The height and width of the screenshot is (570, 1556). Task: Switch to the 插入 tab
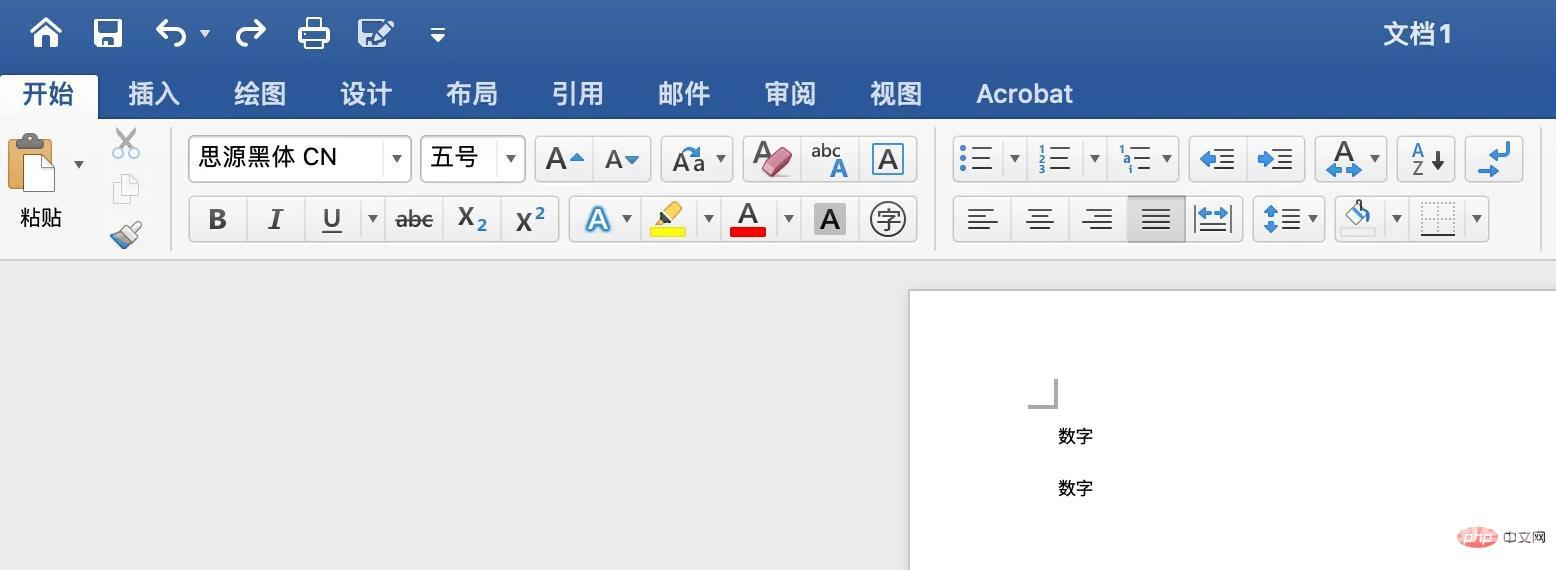pos(154,94)
